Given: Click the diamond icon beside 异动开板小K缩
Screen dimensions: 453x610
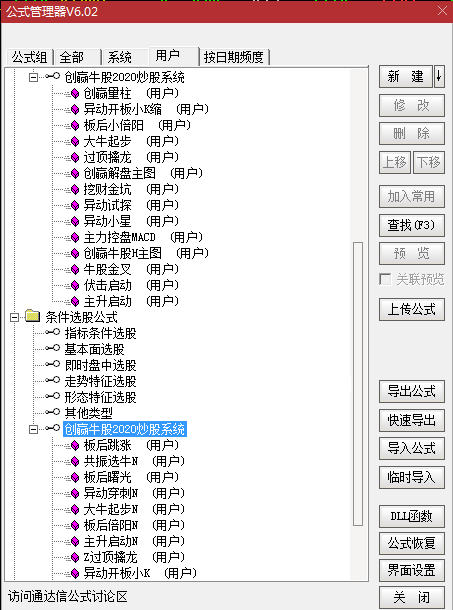Looking at the screenshot, I should pos(75,110).
